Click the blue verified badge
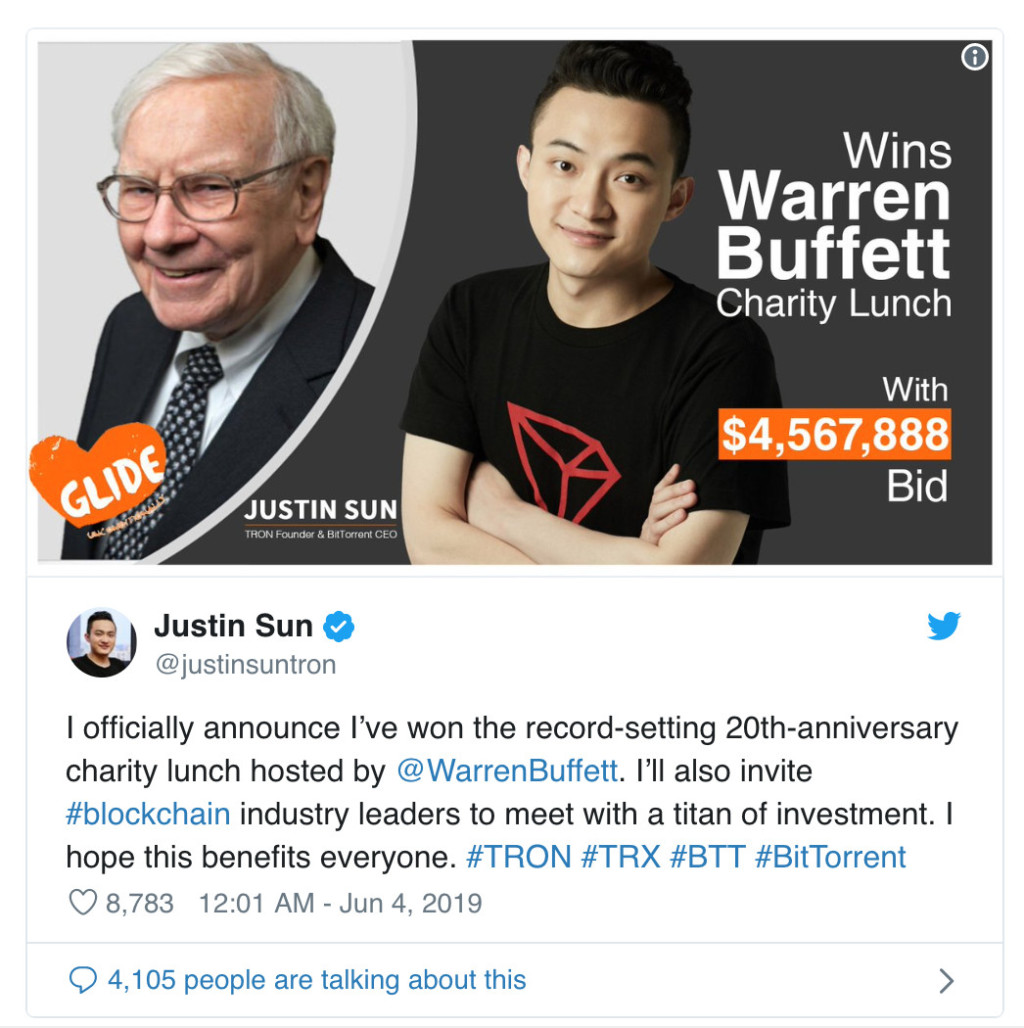 (338, 626)
